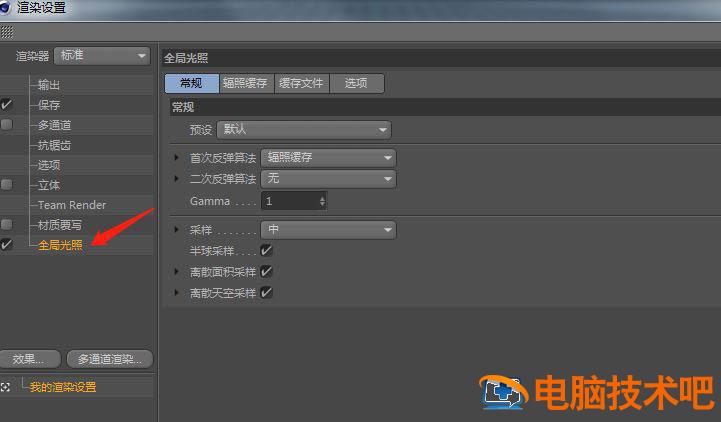
Task: Click the Cinema 4D window icon in the title bar
Action: (x=5, y=7)
